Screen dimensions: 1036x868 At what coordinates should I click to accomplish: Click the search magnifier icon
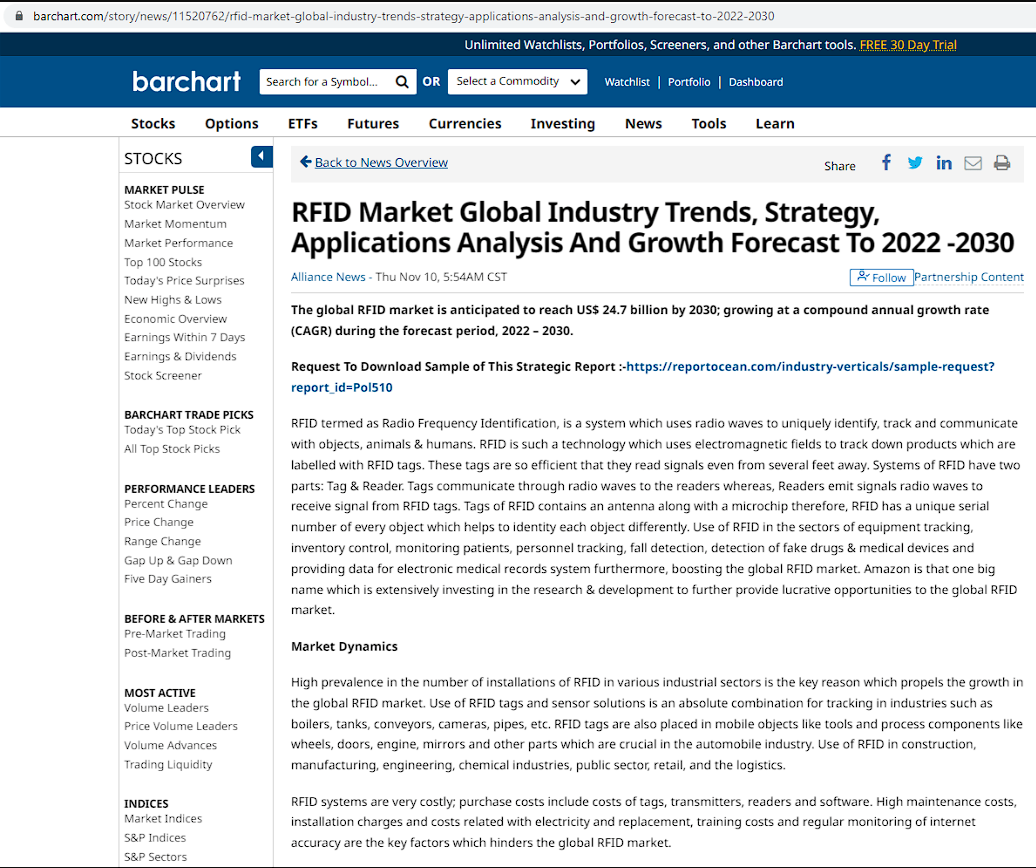point(402,82)
